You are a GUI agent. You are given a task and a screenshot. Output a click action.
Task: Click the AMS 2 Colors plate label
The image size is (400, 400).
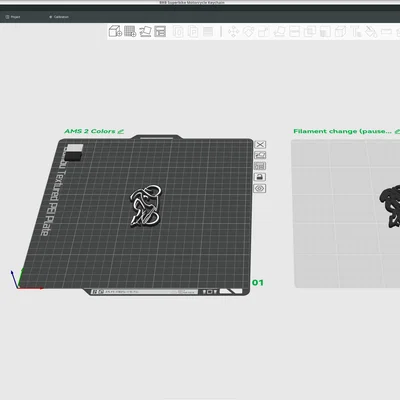click(x=90, y=131)
